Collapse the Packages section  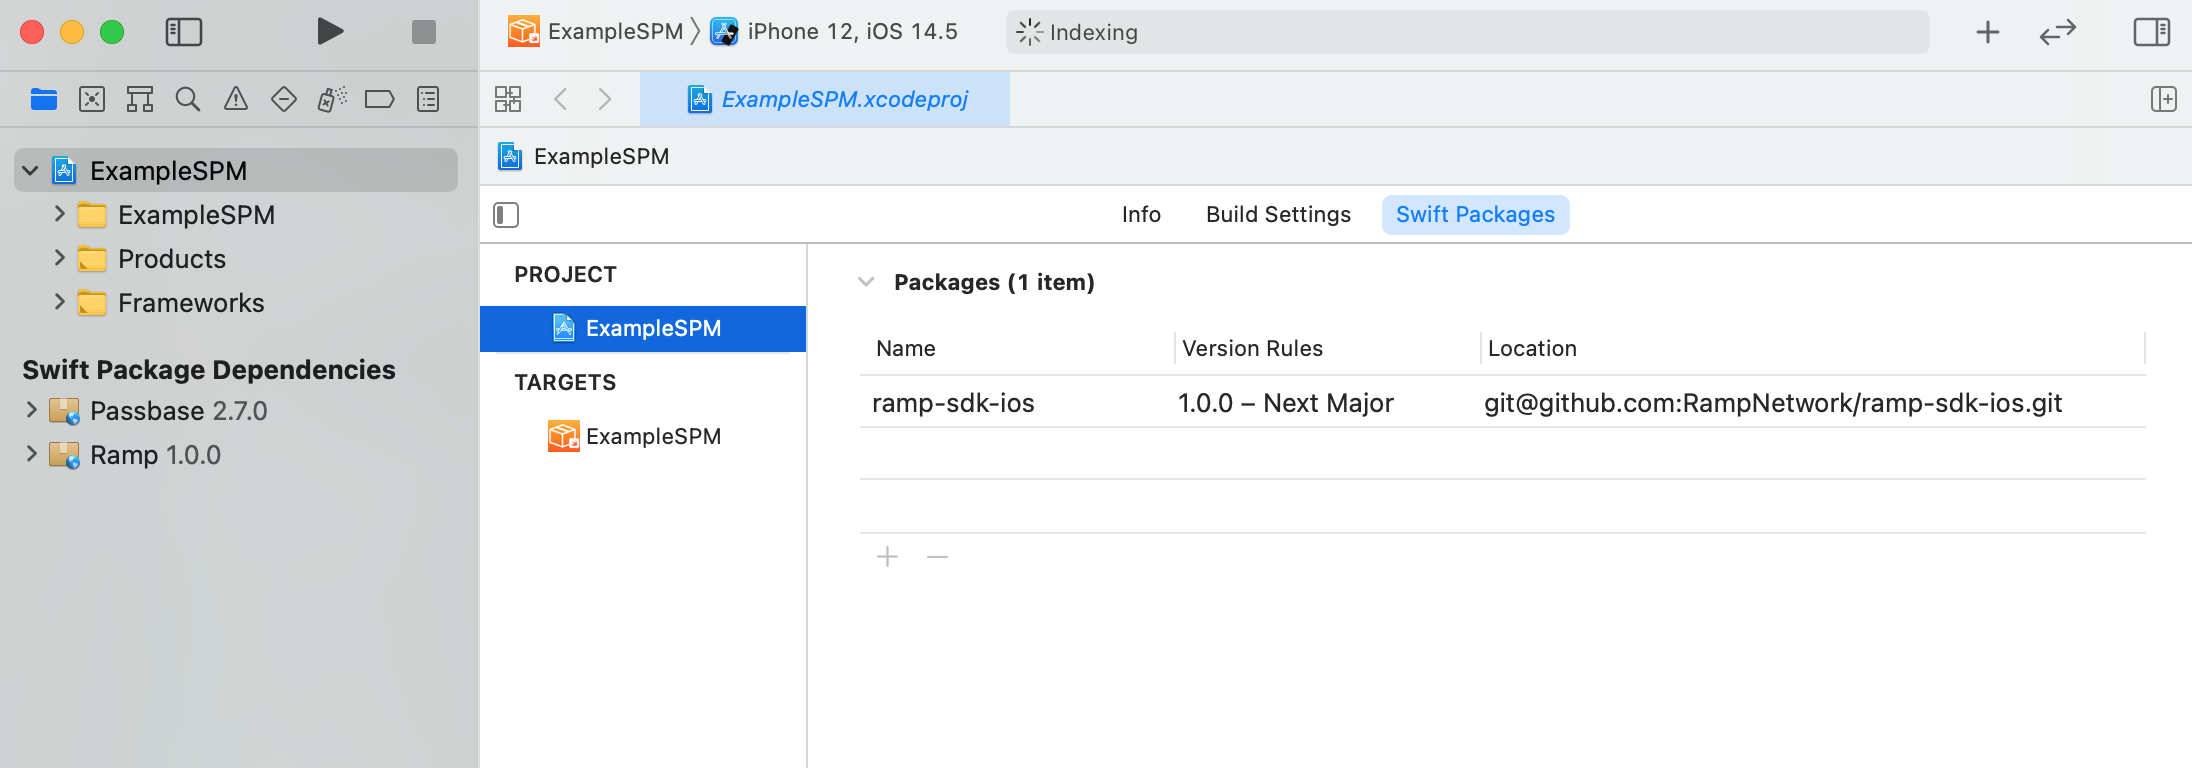pyautogui.click(x=866, y=282)
